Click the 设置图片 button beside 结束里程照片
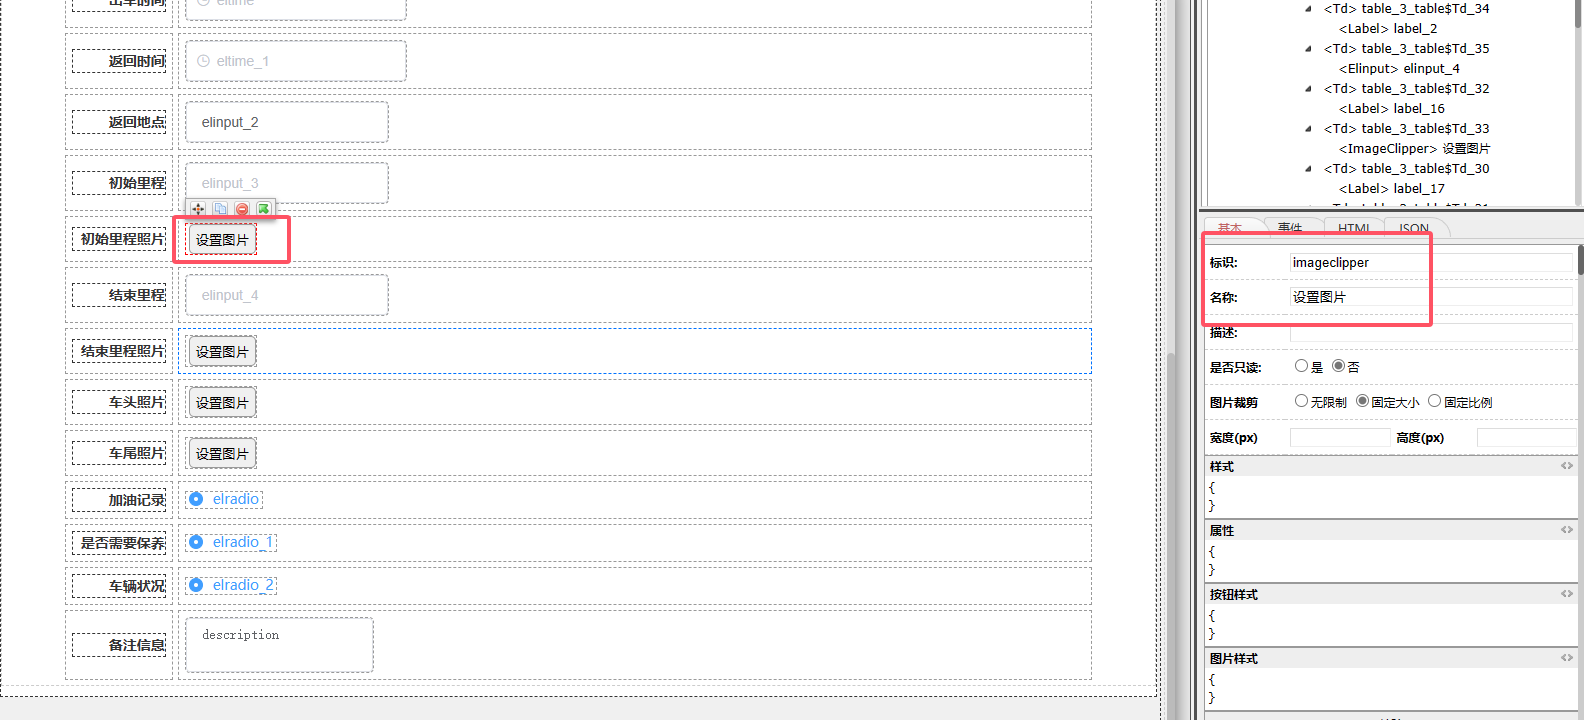Image resolution: width=1584 pixels, height=720 pixels. point(222,352)
